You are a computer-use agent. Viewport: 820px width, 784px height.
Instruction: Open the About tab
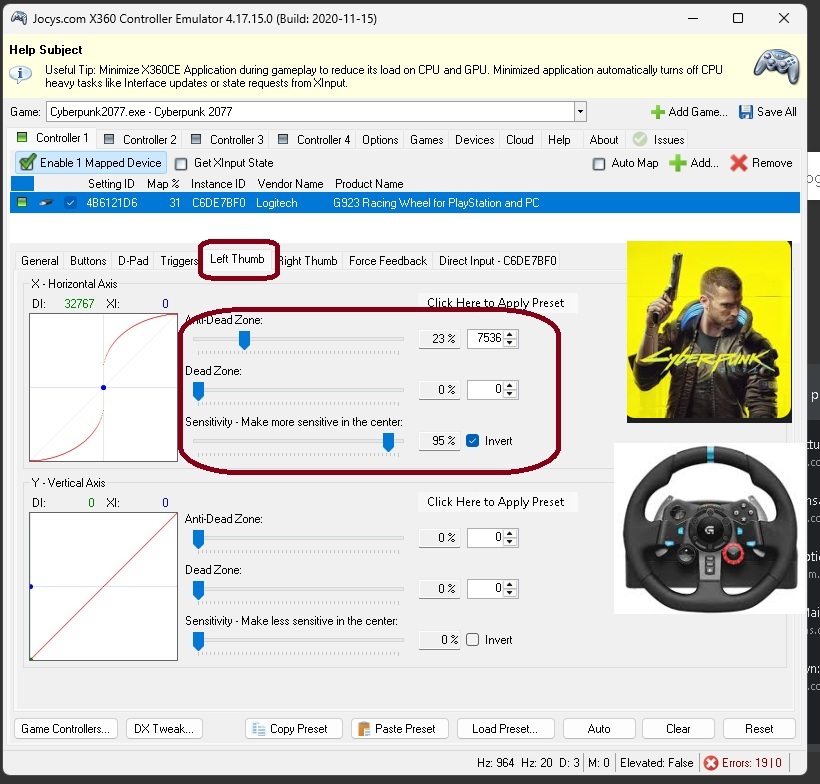point(603,140)
